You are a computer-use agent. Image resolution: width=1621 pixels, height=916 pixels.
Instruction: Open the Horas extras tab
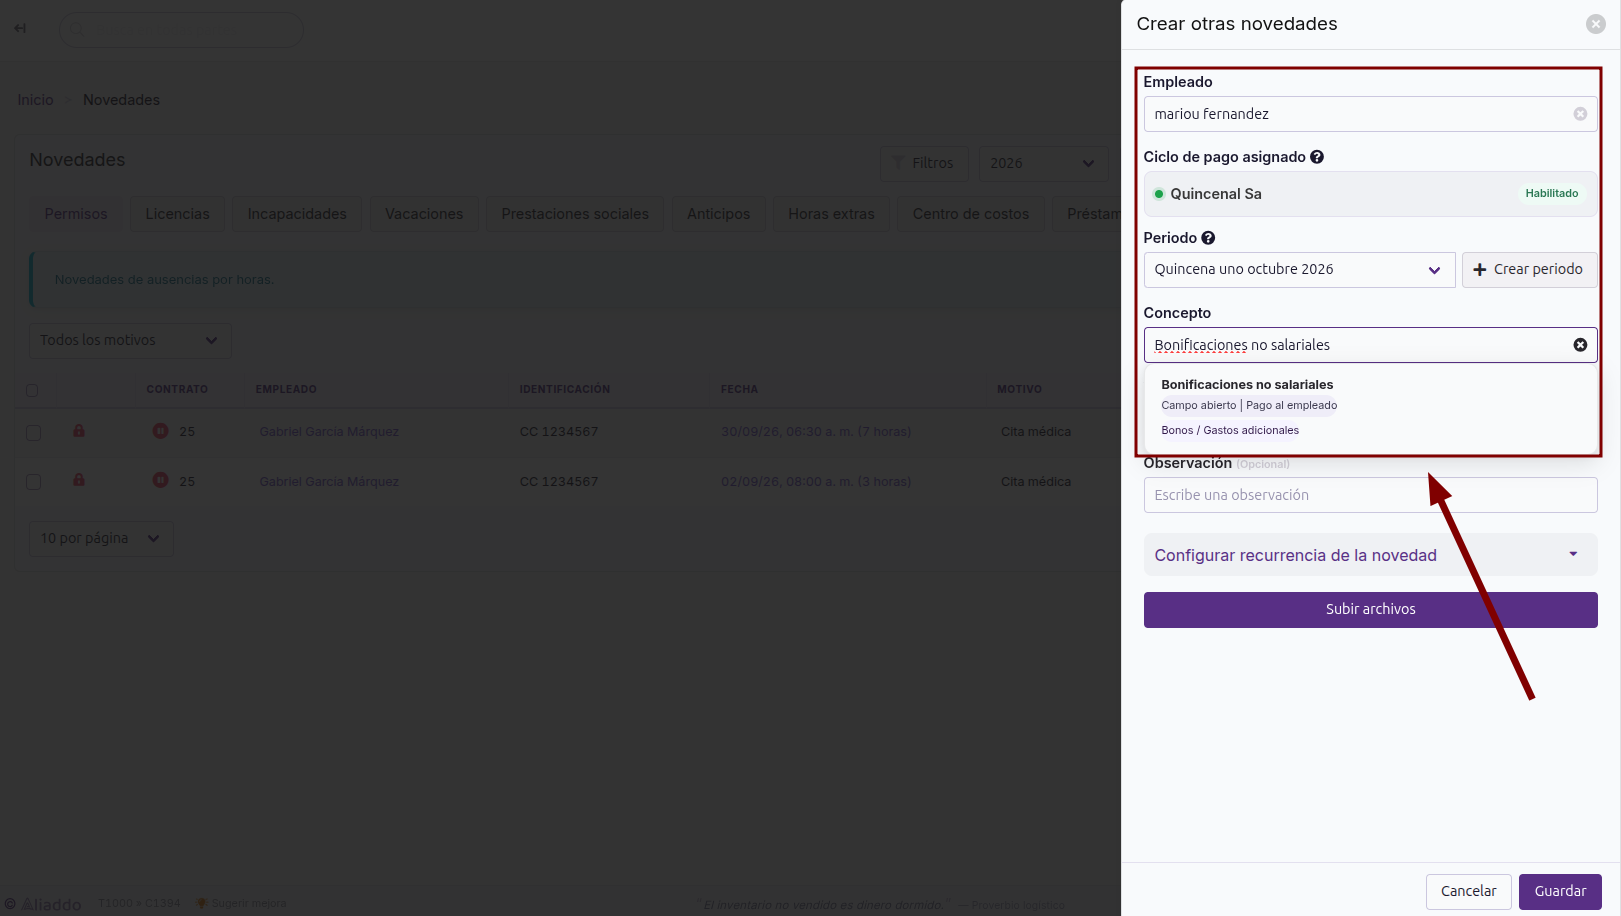[831, 214]
